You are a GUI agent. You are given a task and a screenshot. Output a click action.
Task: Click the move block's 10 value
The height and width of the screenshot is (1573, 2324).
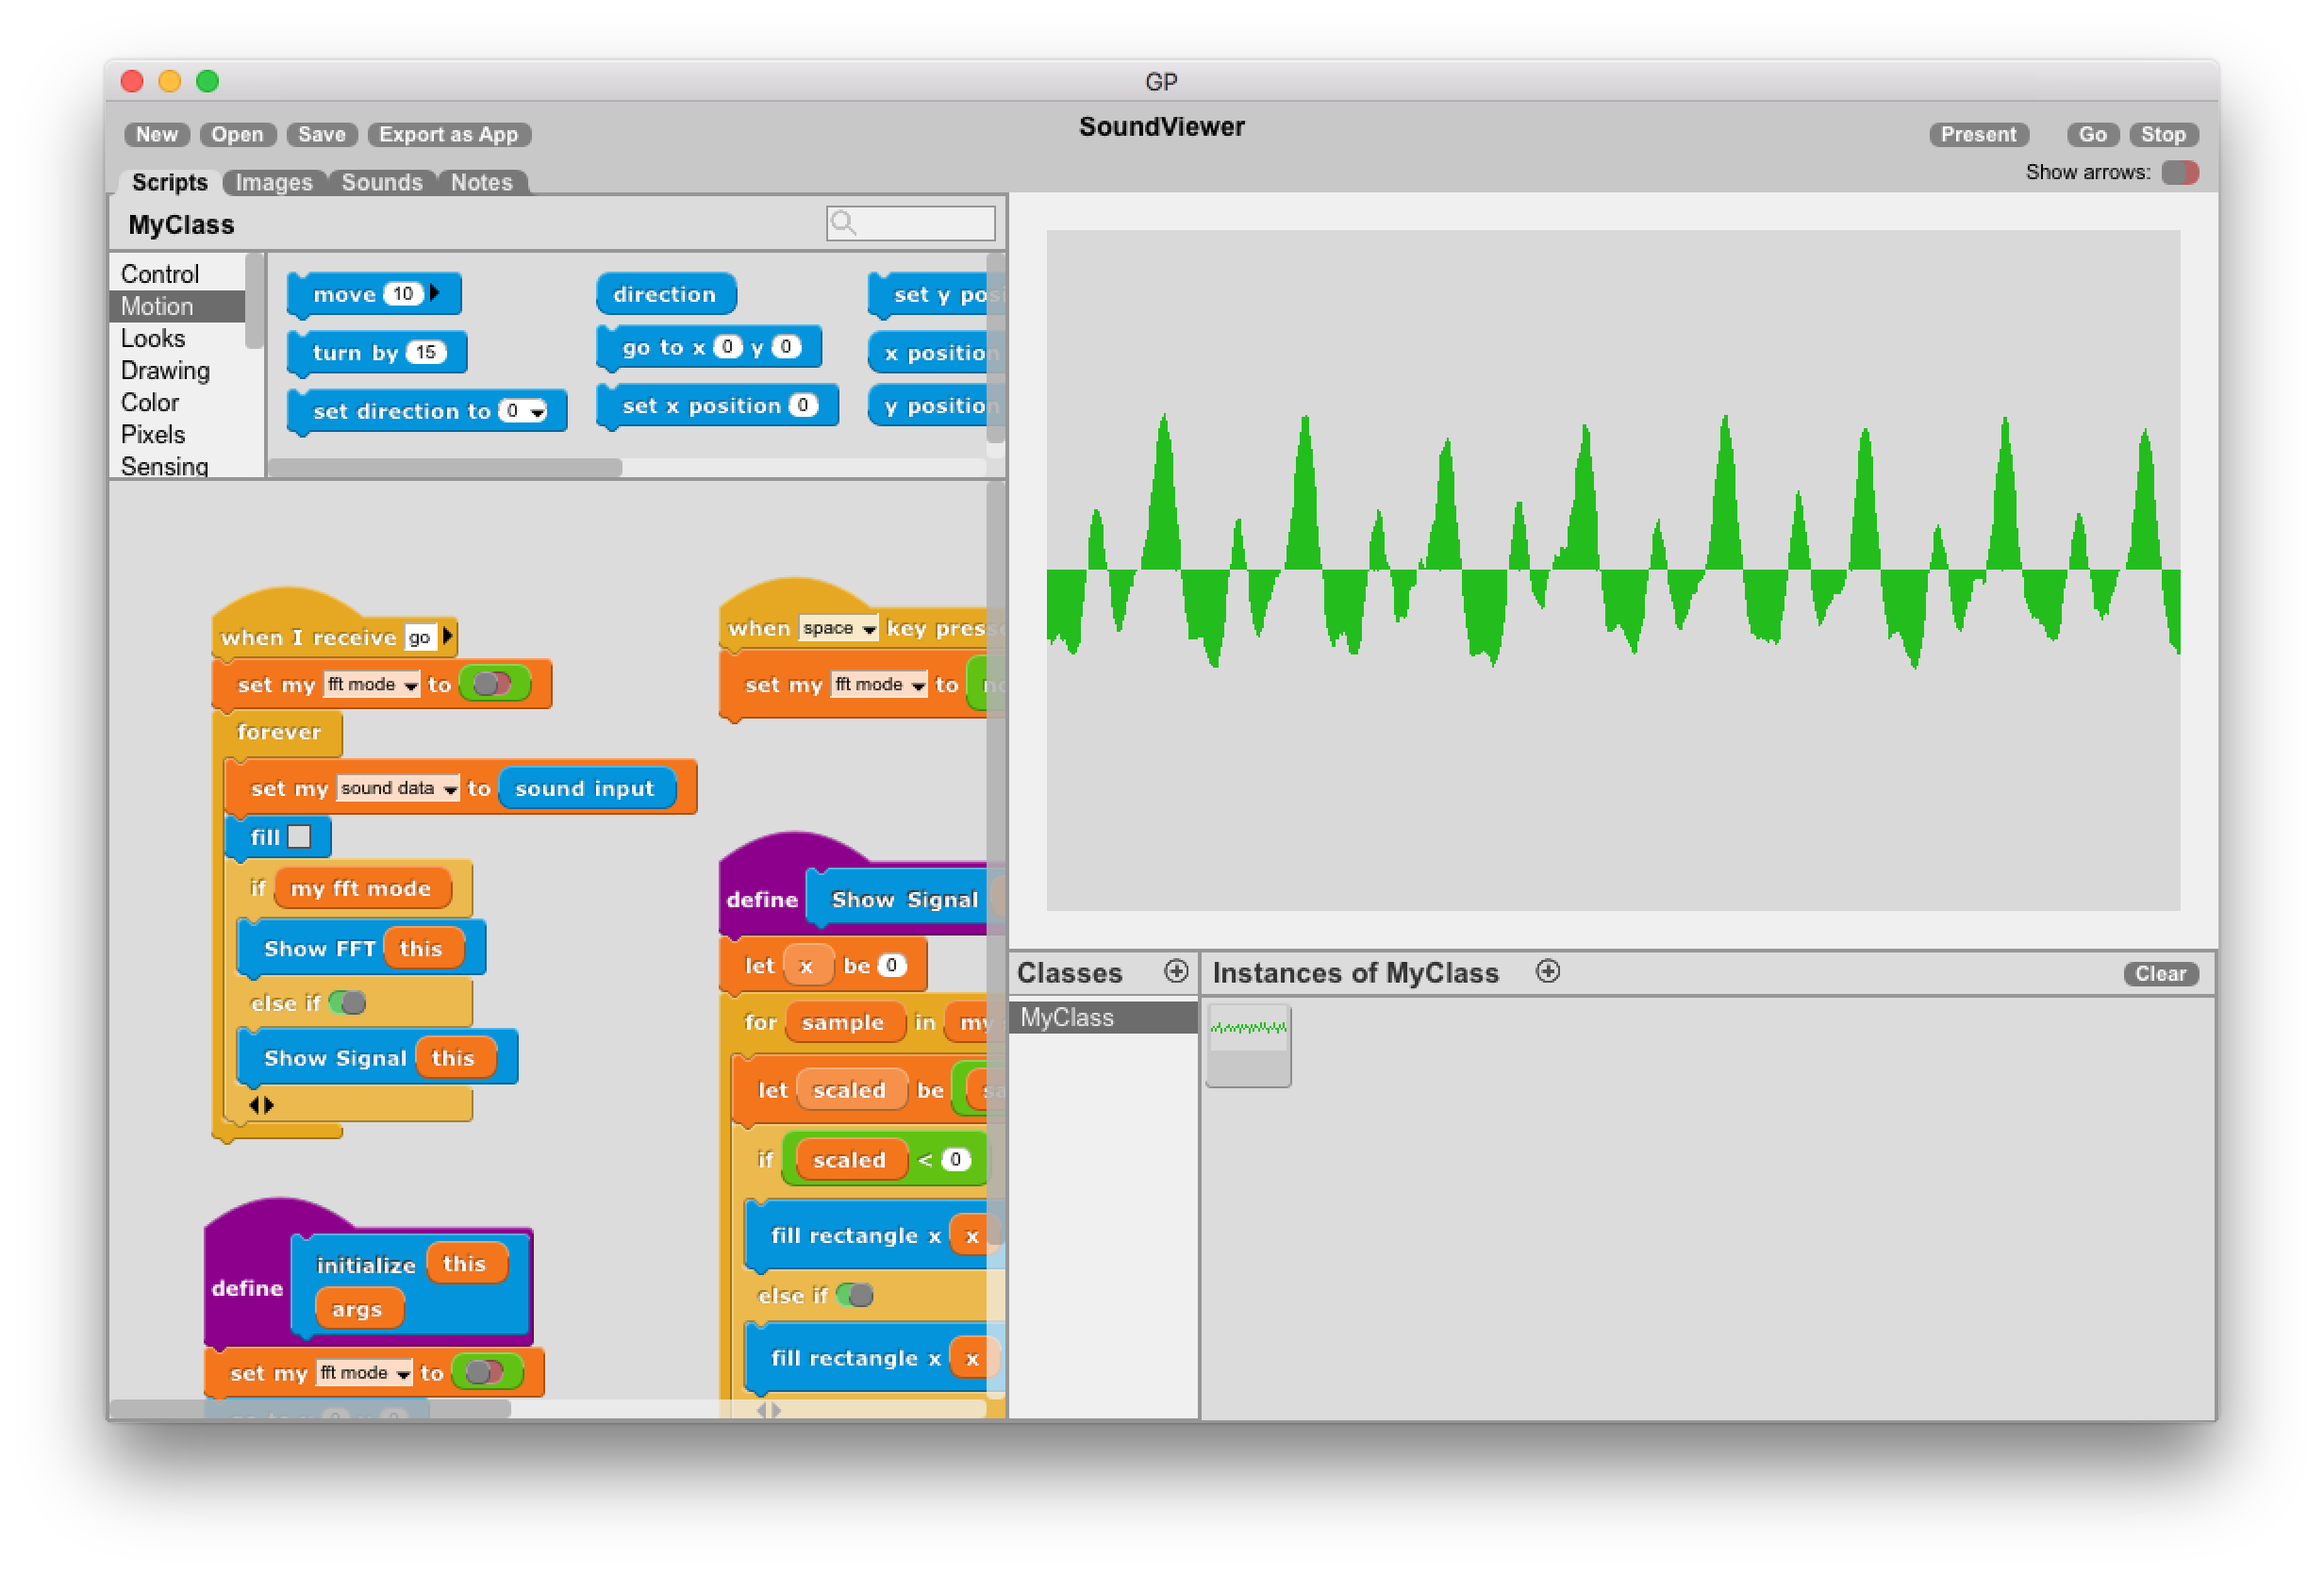pos(403,293)
